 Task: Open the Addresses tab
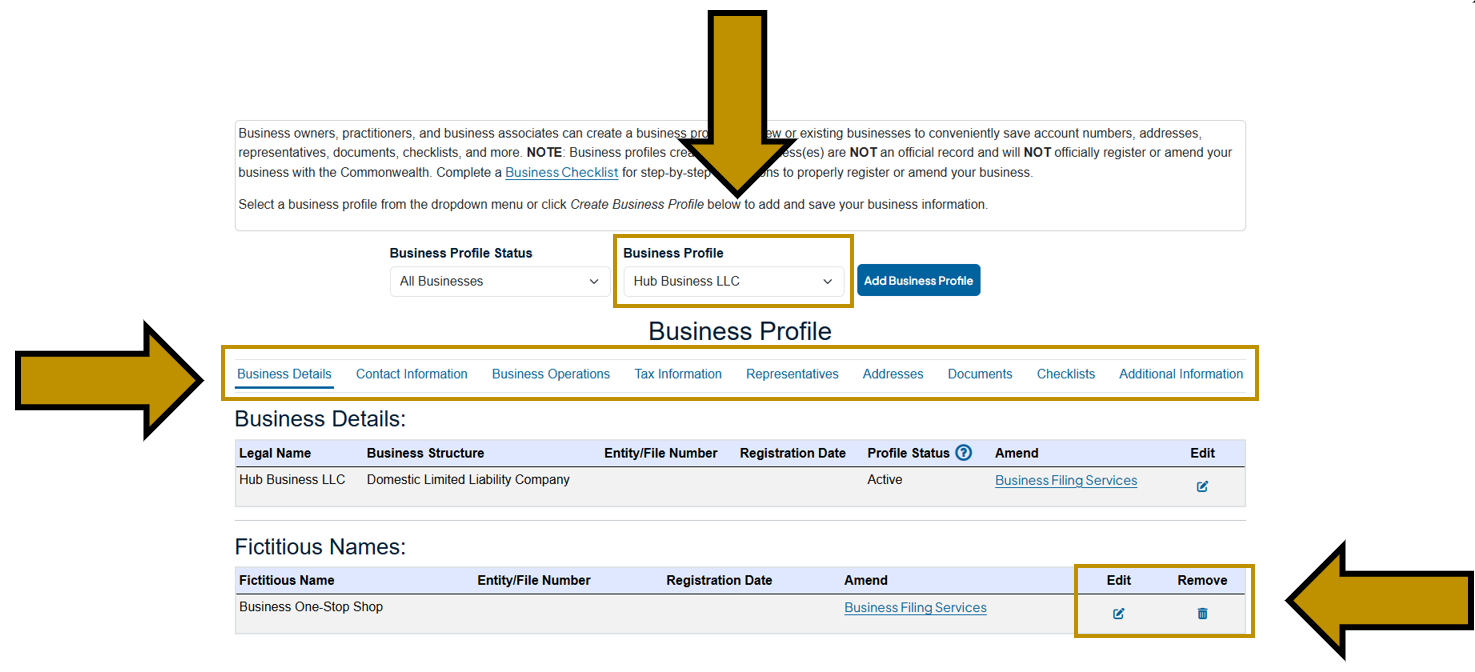coord(892,373)
